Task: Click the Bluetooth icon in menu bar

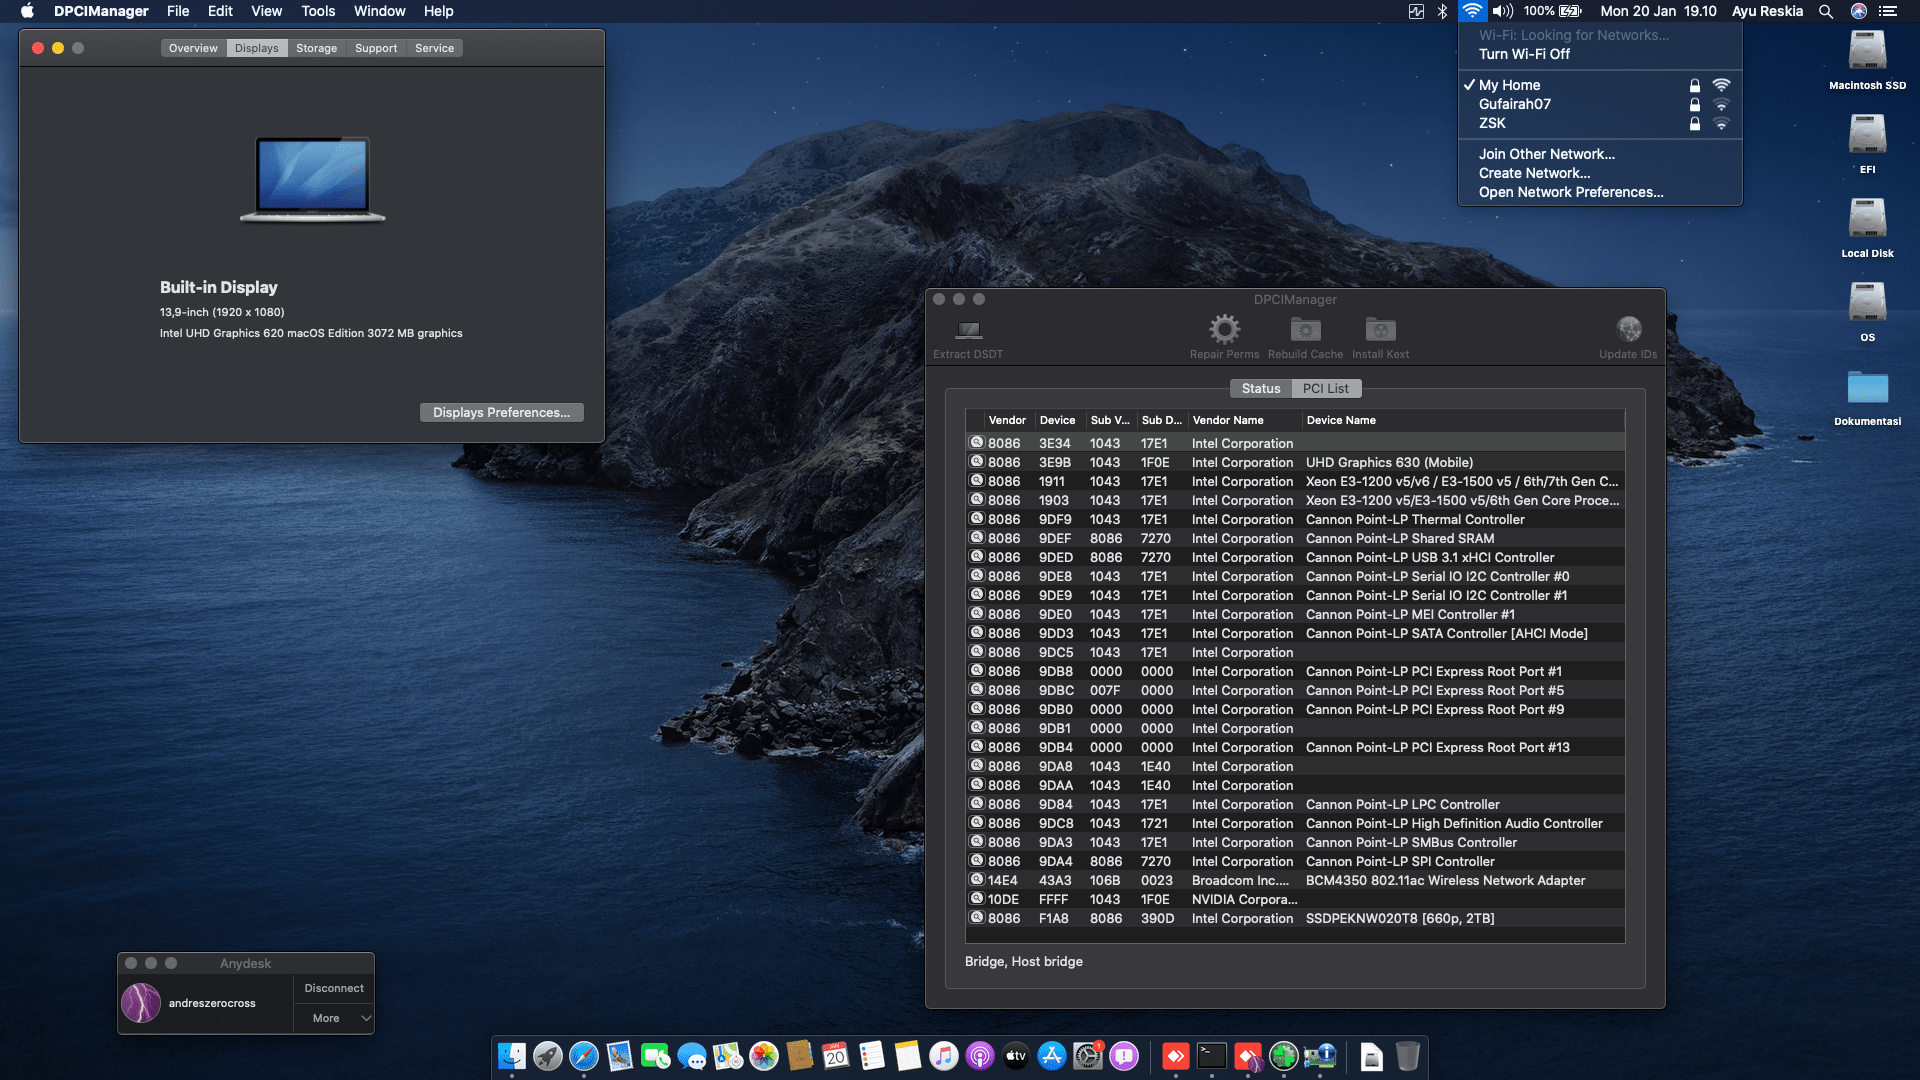Action: 1442,11
